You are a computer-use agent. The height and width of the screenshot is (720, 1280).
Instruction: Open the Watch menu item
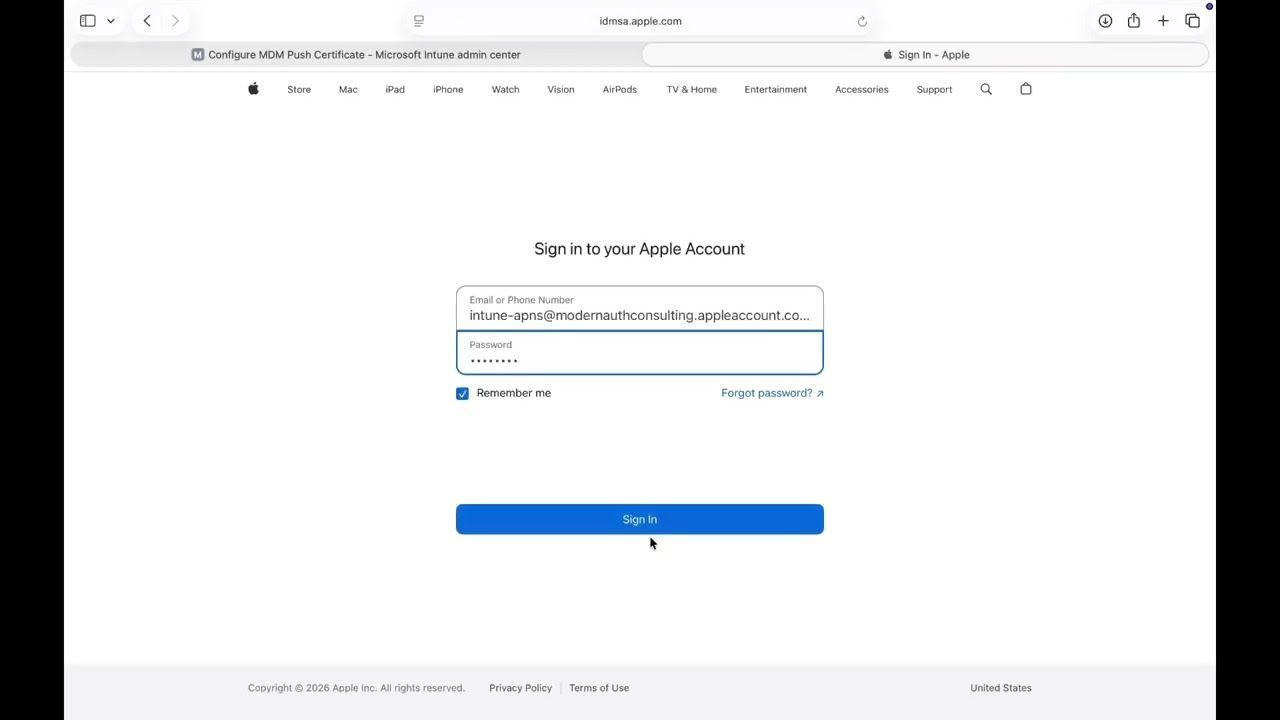[505, 90]
